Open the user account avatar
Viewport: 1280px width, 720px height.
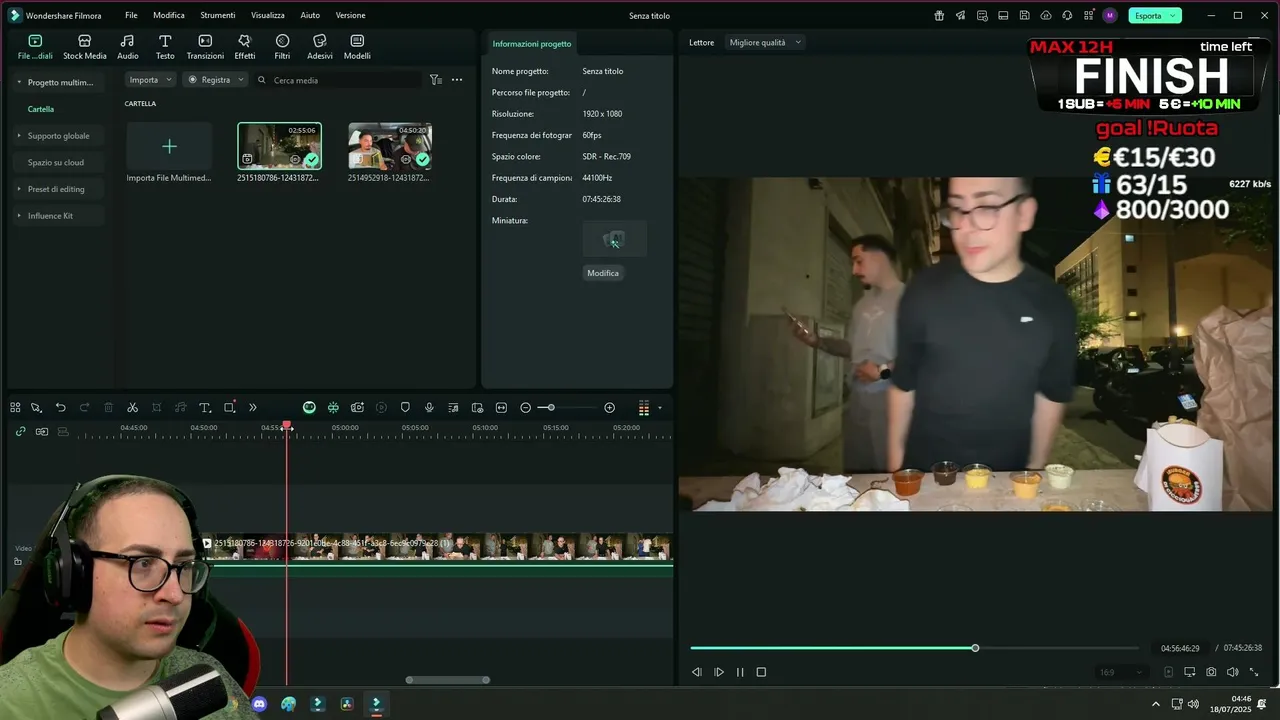coord(1110,15)
